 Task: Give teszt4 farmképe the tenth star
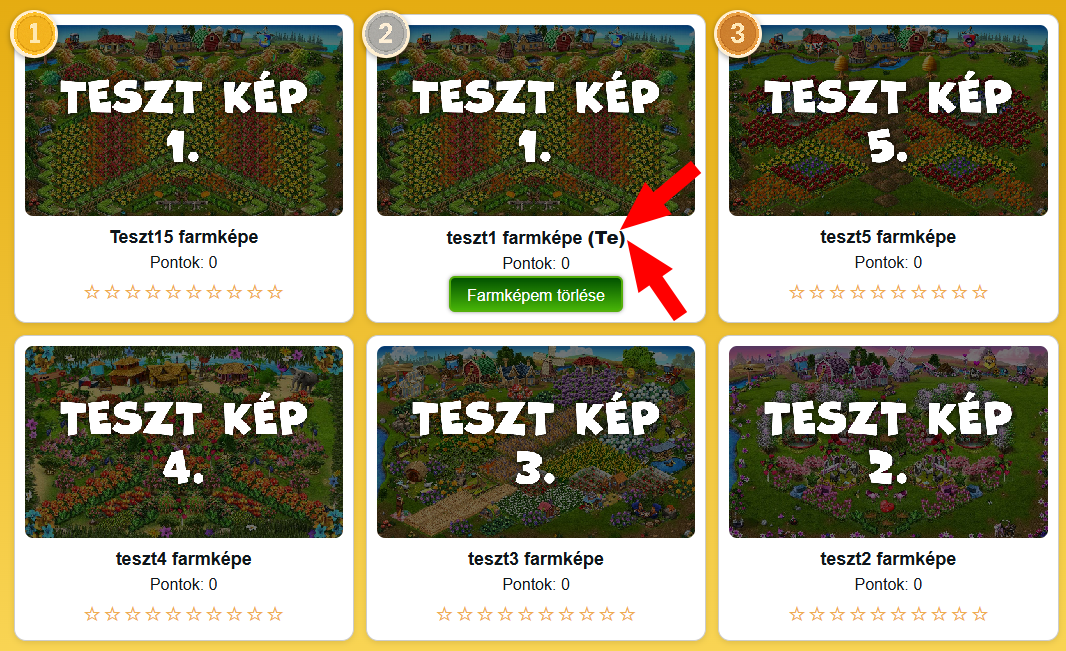coord(275,614)
